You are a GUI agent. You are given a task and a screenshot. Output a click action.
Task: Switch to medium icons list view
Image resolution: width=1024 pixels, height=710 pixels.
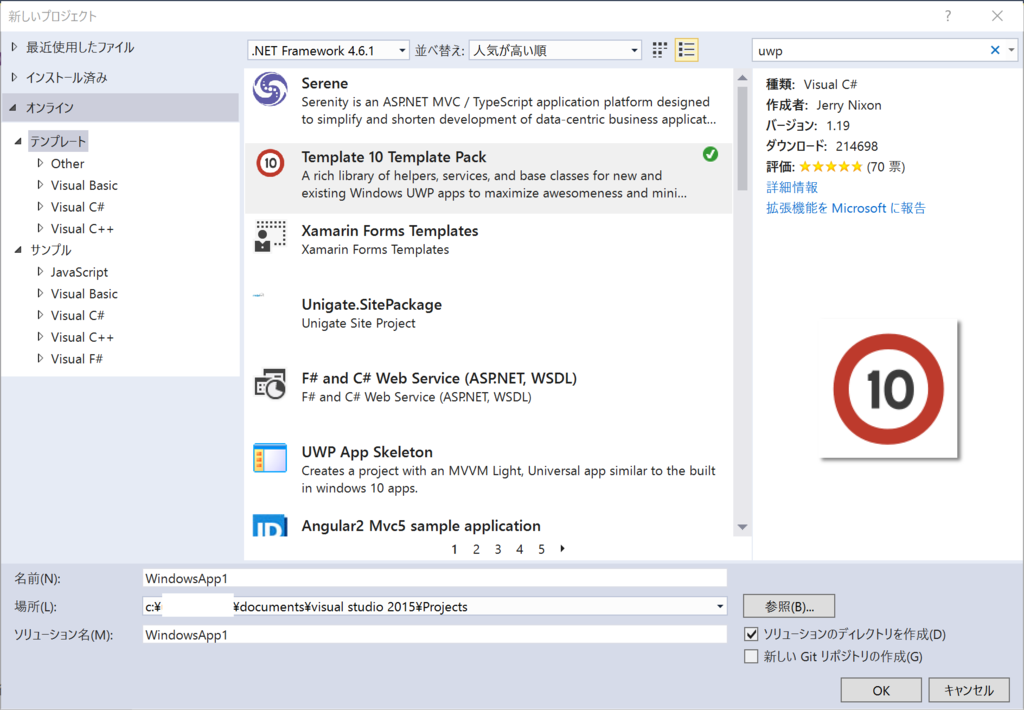click(686, 50)
